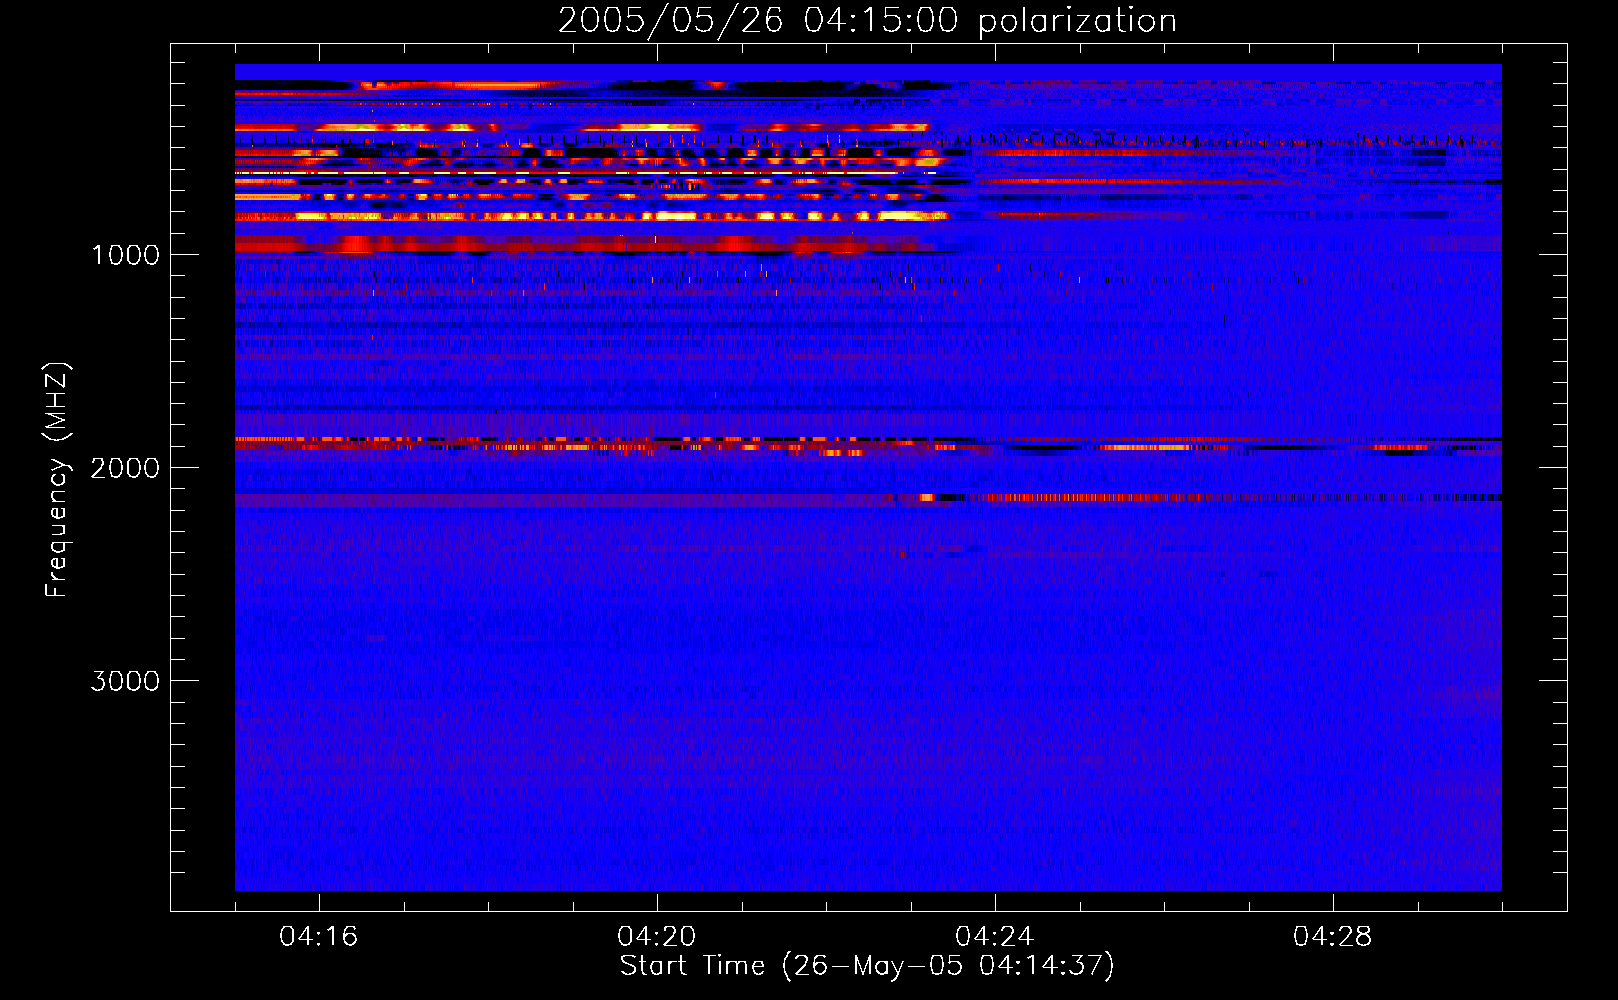This screenshot has height=1000, width=1618.
Task: Click the 3000 frequency tick label
Action: point(125,681)
